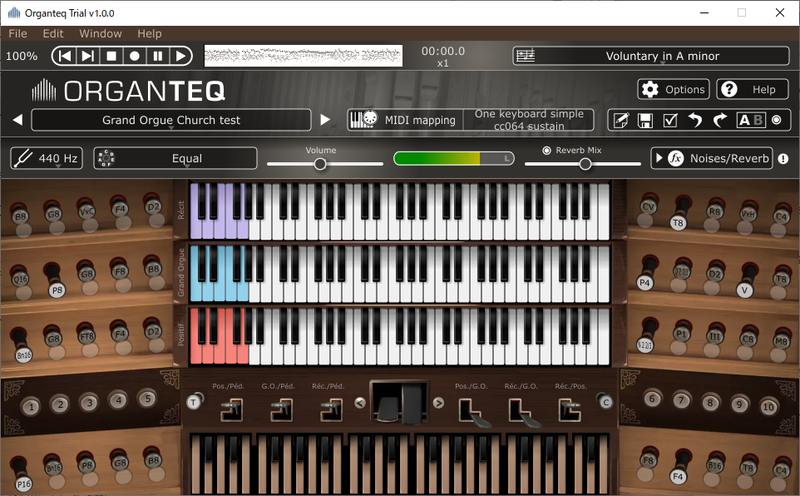Open the Equal temperament dropdown
800x496 pixels.
pos(187,158)
